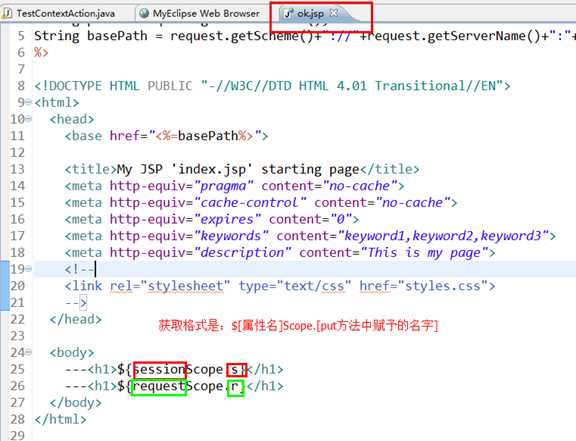Click the JSP file icon on ok.jsp tab
Image resolution: width=576 pixels, height=441 pixels.
(x=288, y=14)
